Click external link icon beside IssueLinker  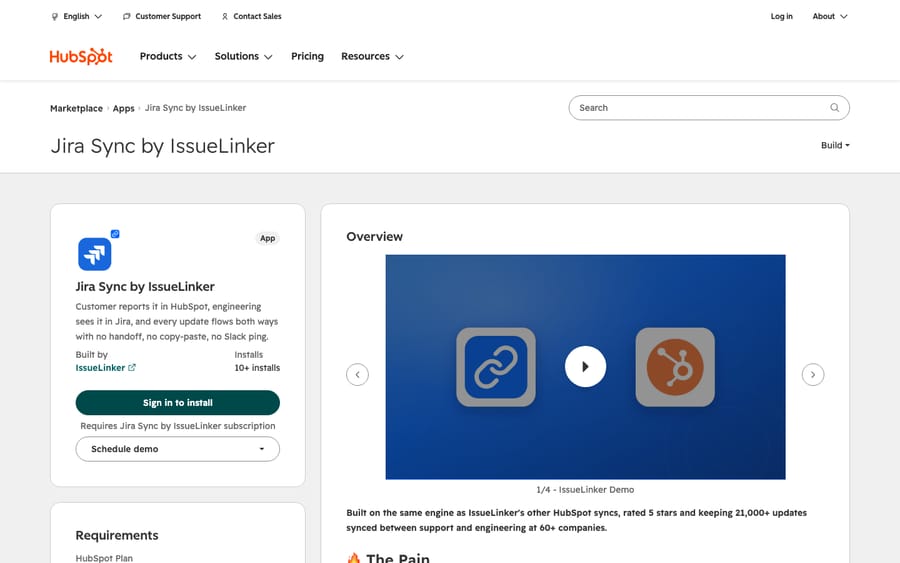pos(132,368)
